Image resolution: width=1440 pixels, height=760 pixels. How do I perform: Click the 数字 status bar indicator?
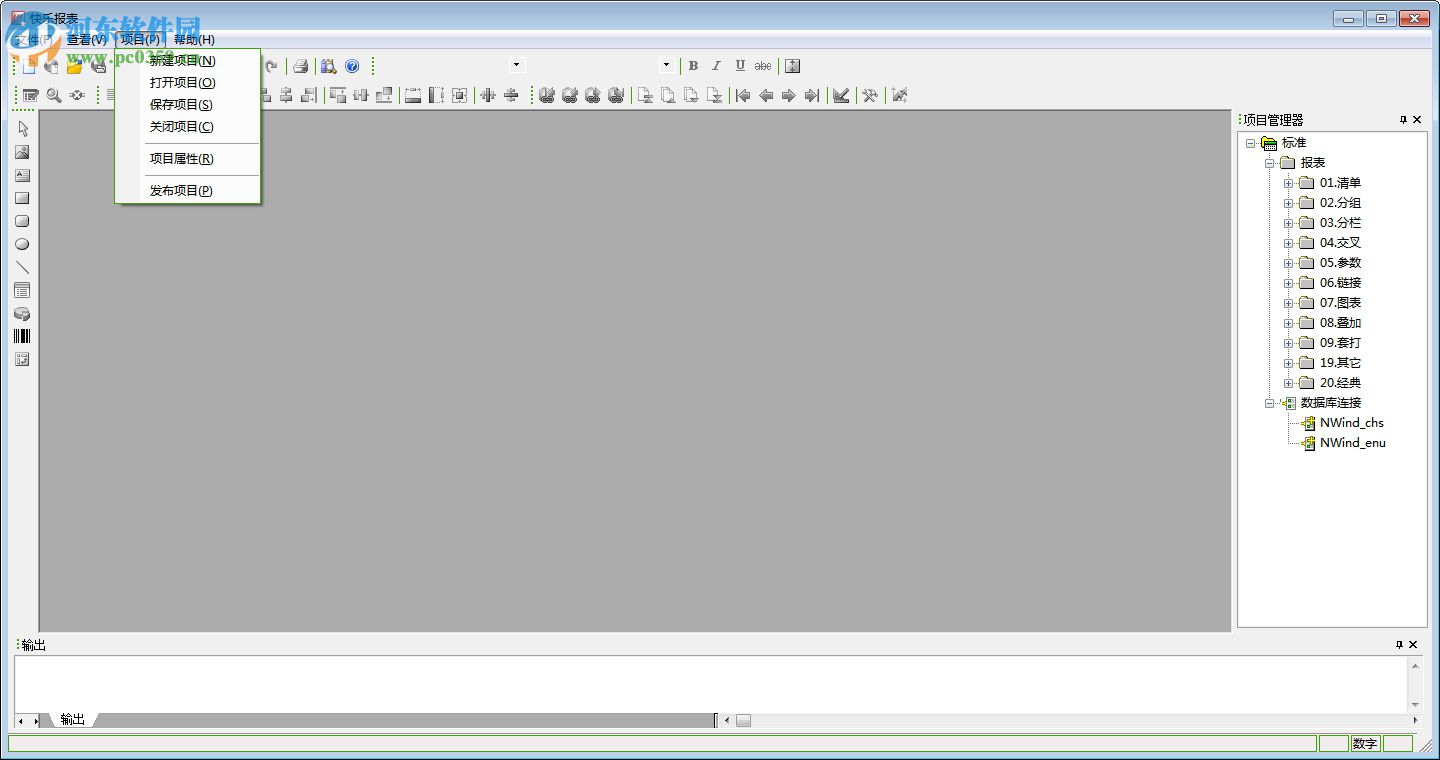tap(1364, 744)
